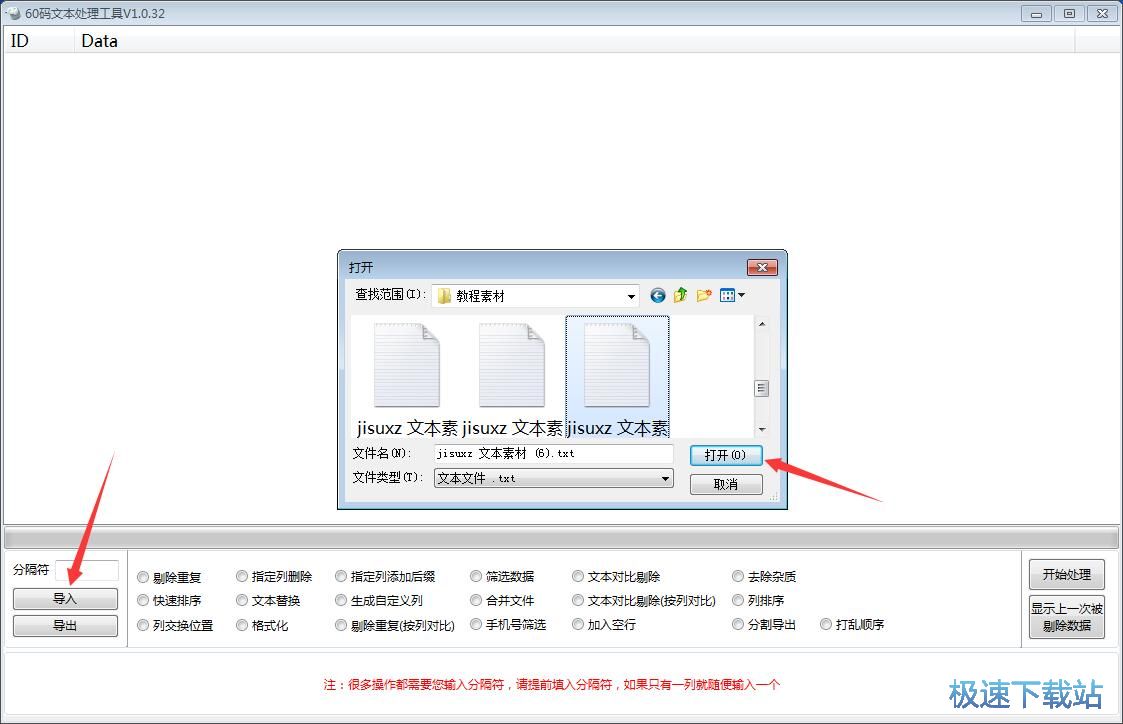Select the highlighted third jisuxz file icon
This screenshot has height=724, width=1123.
coord(617,366)
